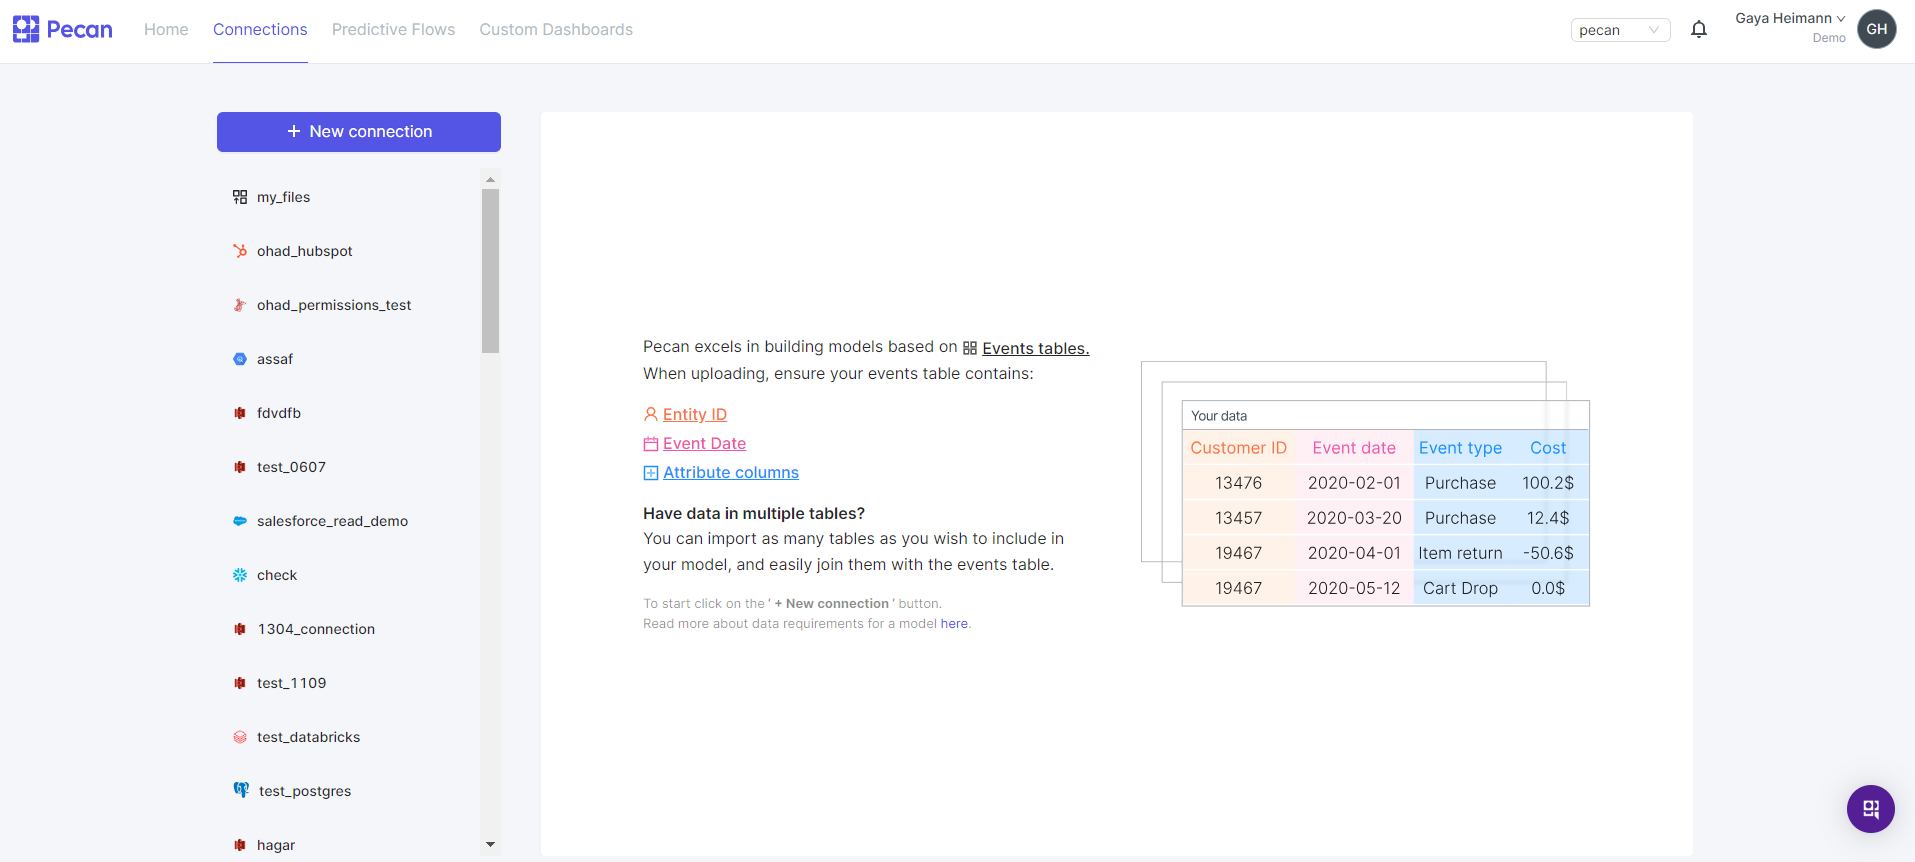Click the Databricks icon for test_databricks
Viewport: 1915px width, 862px height.
[x=240, y=737]
